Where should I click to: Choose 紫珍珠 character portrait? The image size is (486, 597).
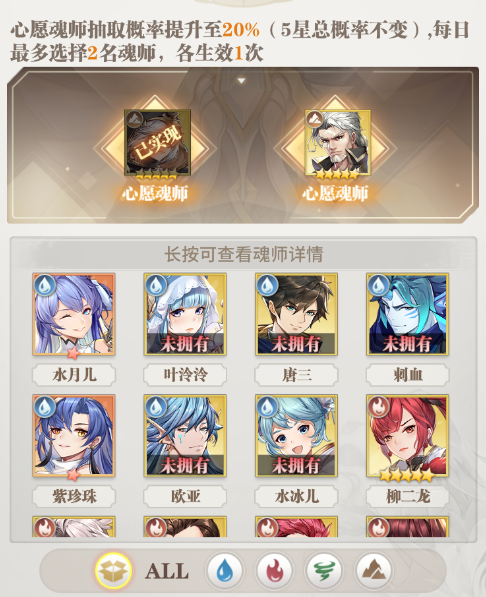[74, 436]
